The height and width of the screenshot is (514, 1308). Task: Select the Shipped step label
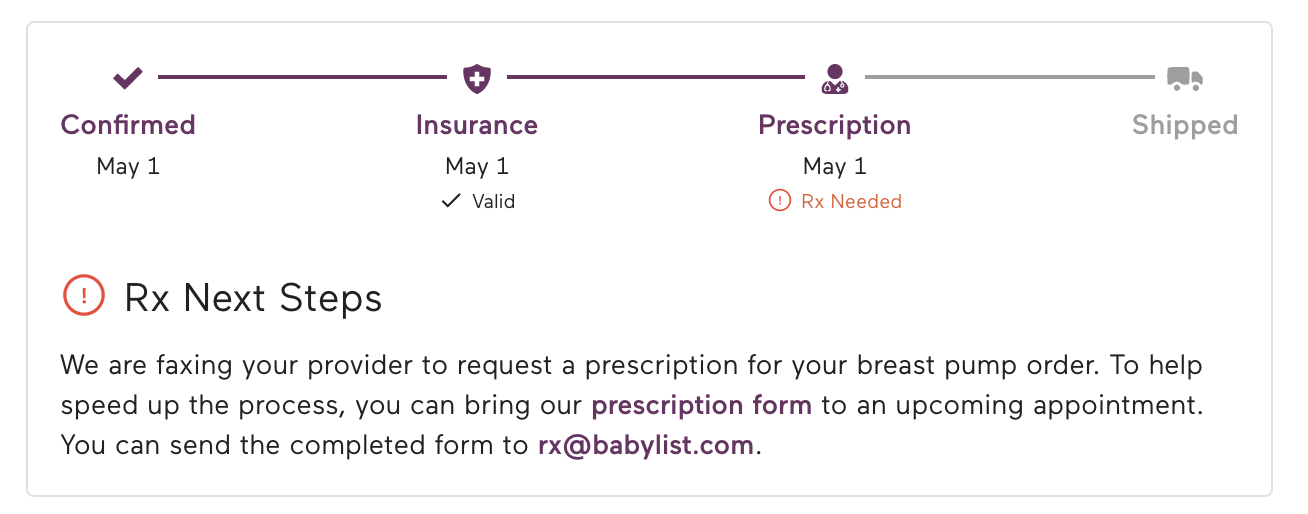click(1184, 125)
